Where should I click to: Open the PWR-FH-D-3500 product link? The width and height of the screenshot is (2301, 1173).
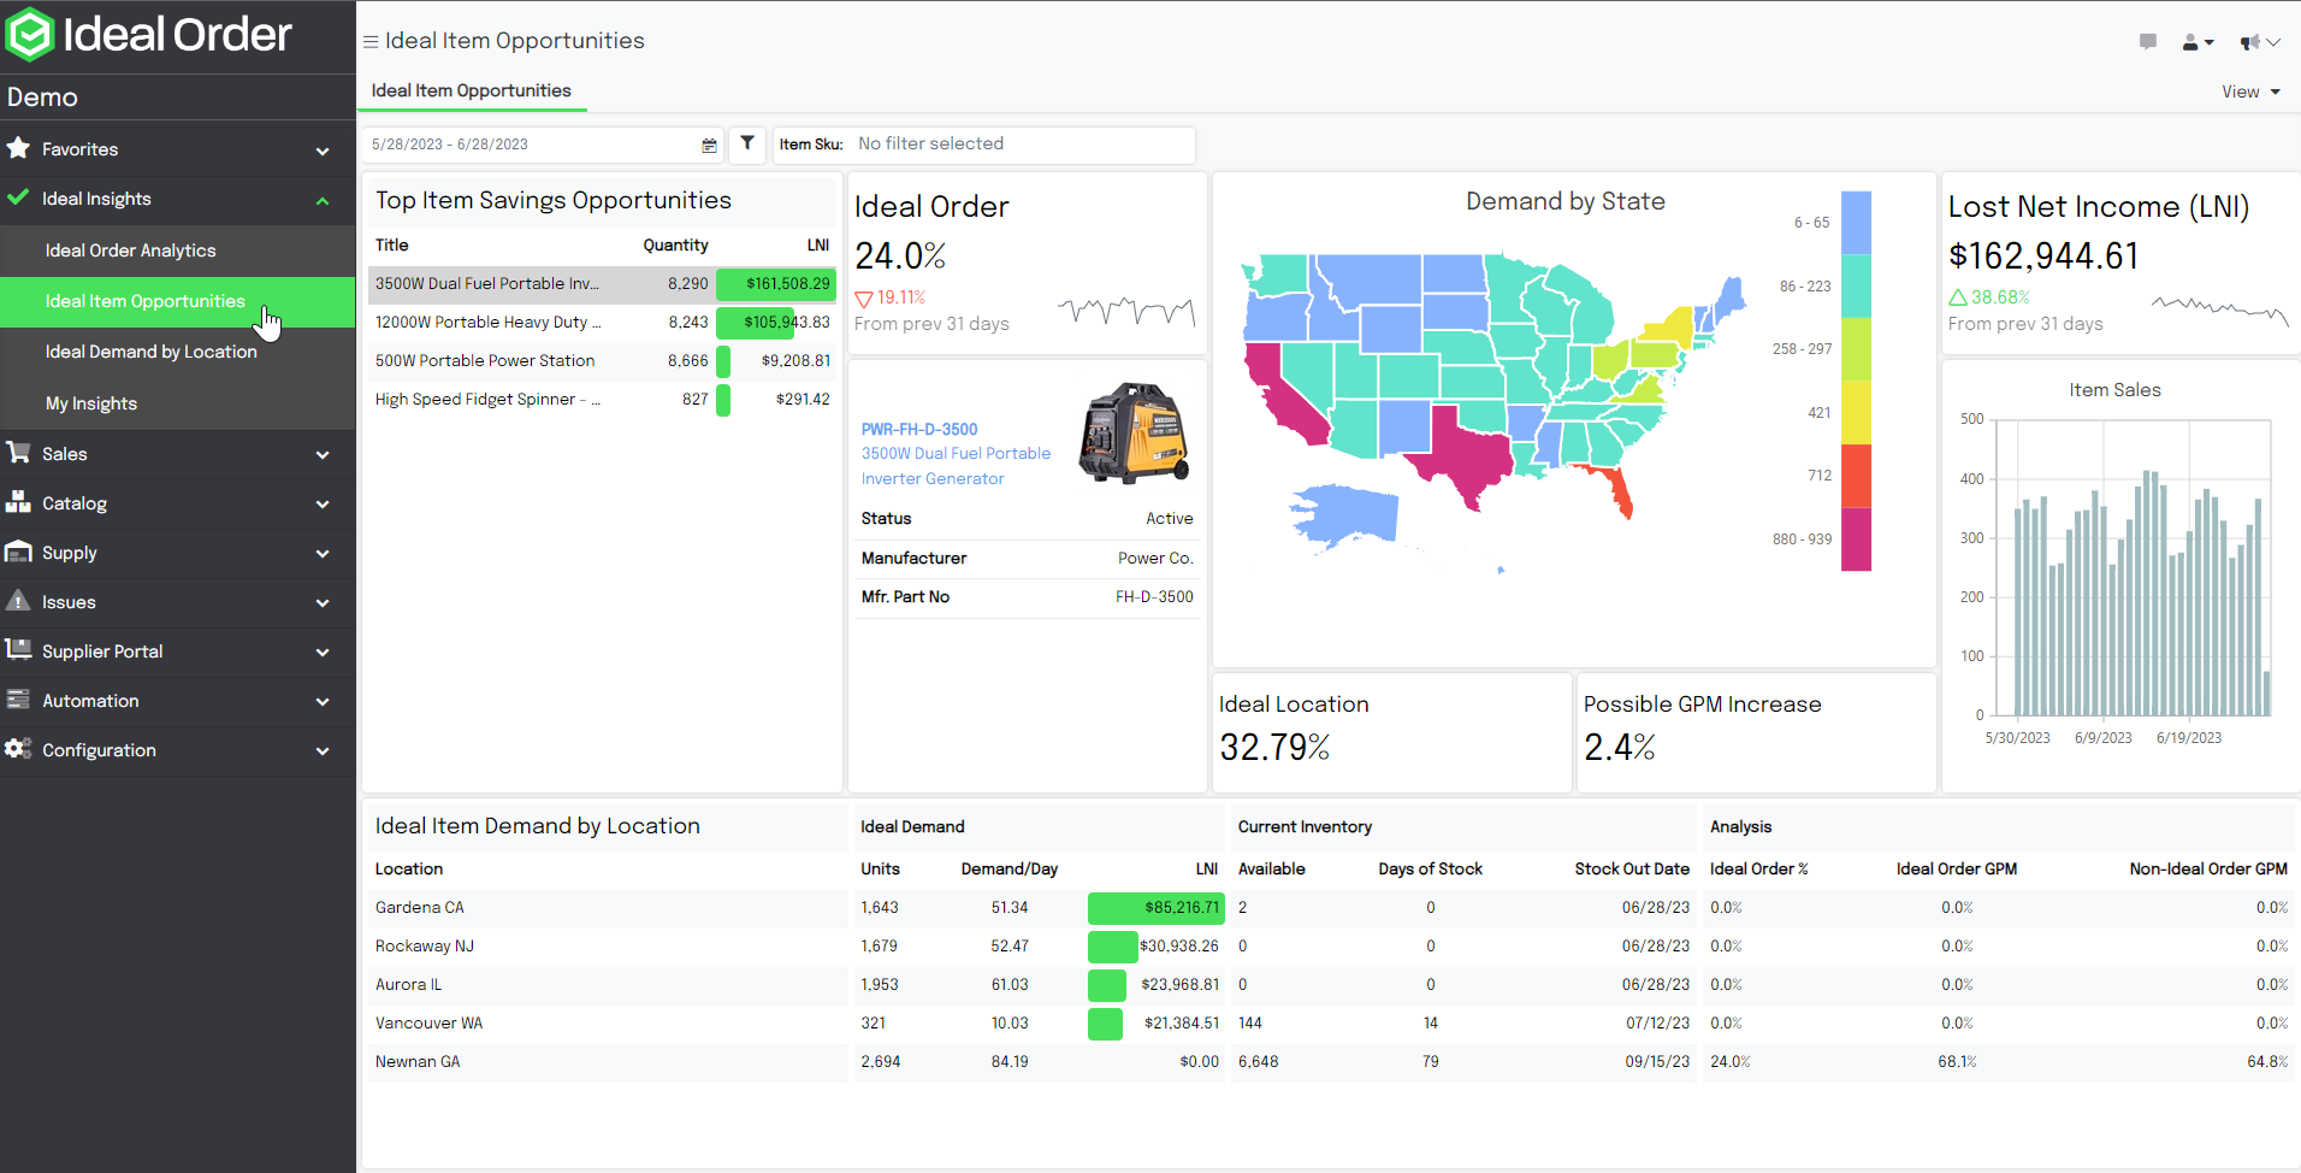coord(919,428)
